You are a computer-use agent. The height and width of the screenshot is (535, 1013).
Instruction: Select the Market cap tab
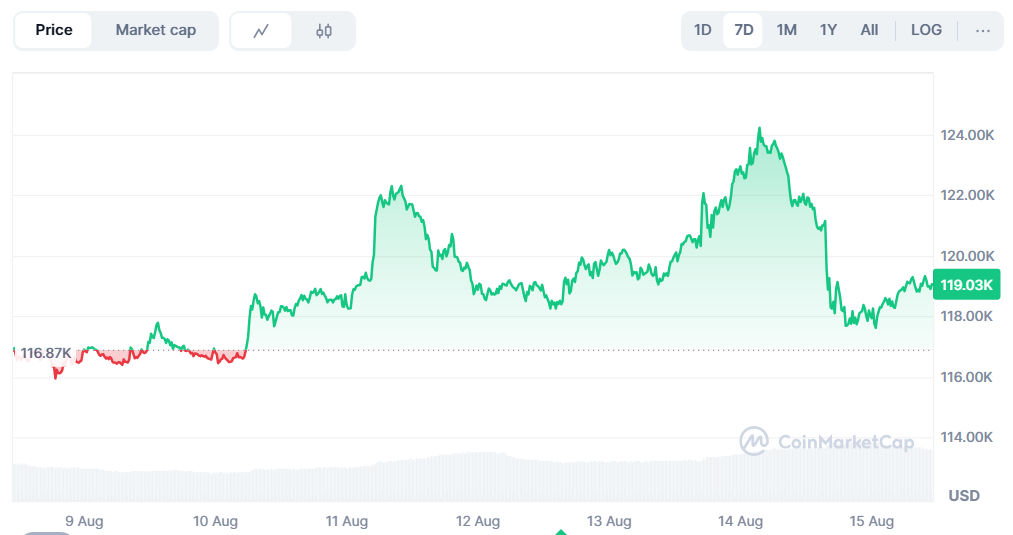click(x=155, y=30)
